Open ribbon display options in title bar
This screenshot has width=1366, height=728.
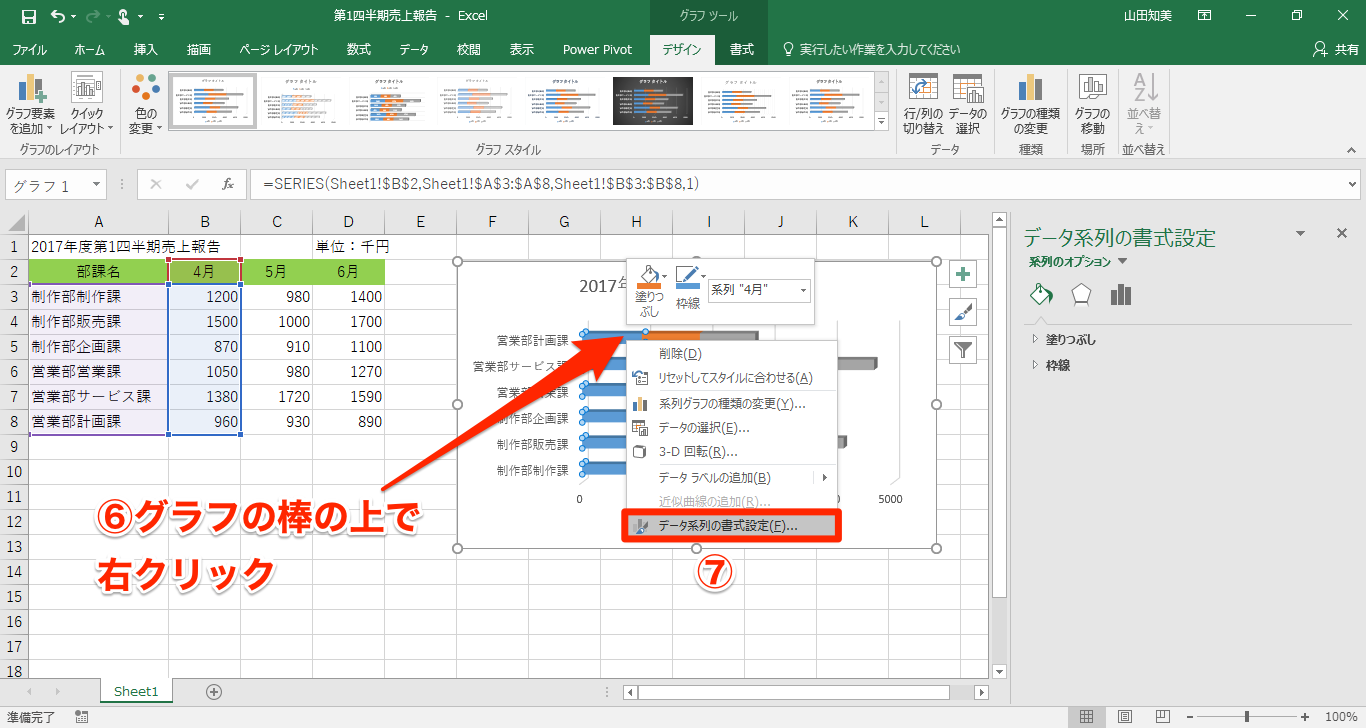click(x=1204, y=16)
